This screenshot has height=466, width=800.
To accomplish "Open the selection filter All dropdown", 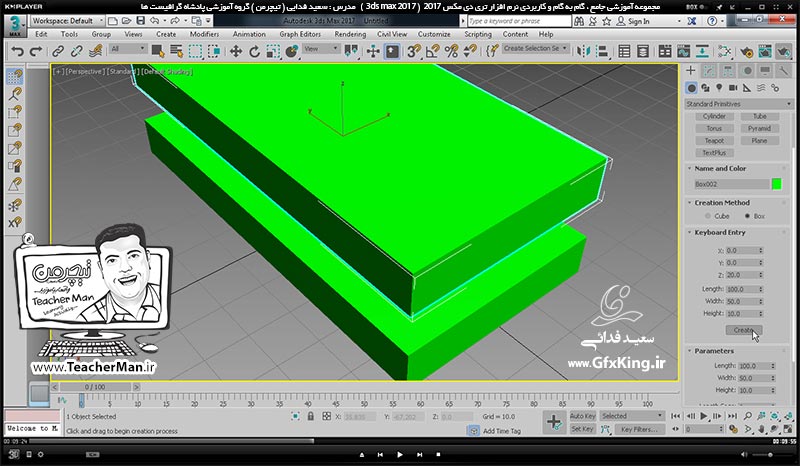I will coord(128,49).
